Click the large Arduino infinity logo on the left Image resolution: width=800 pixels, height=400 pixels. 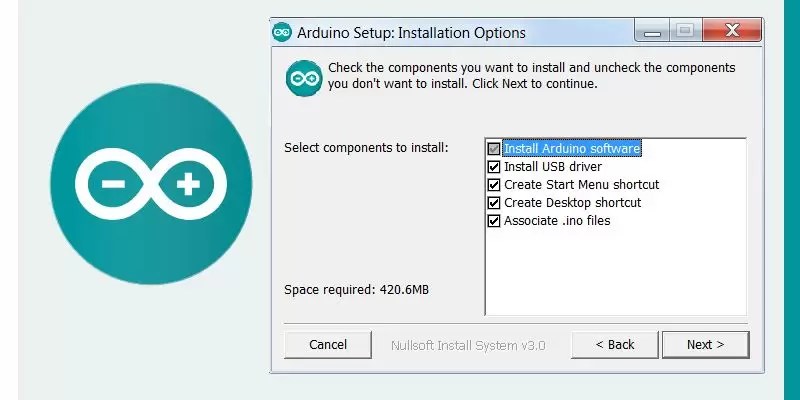[151, 184]
